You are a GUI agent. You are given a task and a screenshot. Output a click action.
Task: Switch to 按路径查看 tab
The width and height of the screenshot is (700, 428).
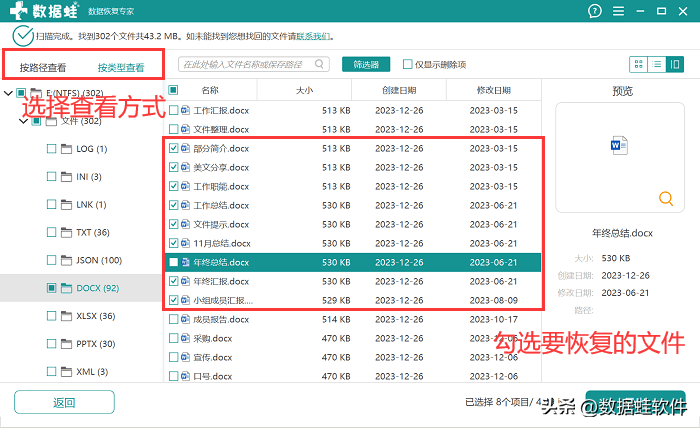[43, 68]
